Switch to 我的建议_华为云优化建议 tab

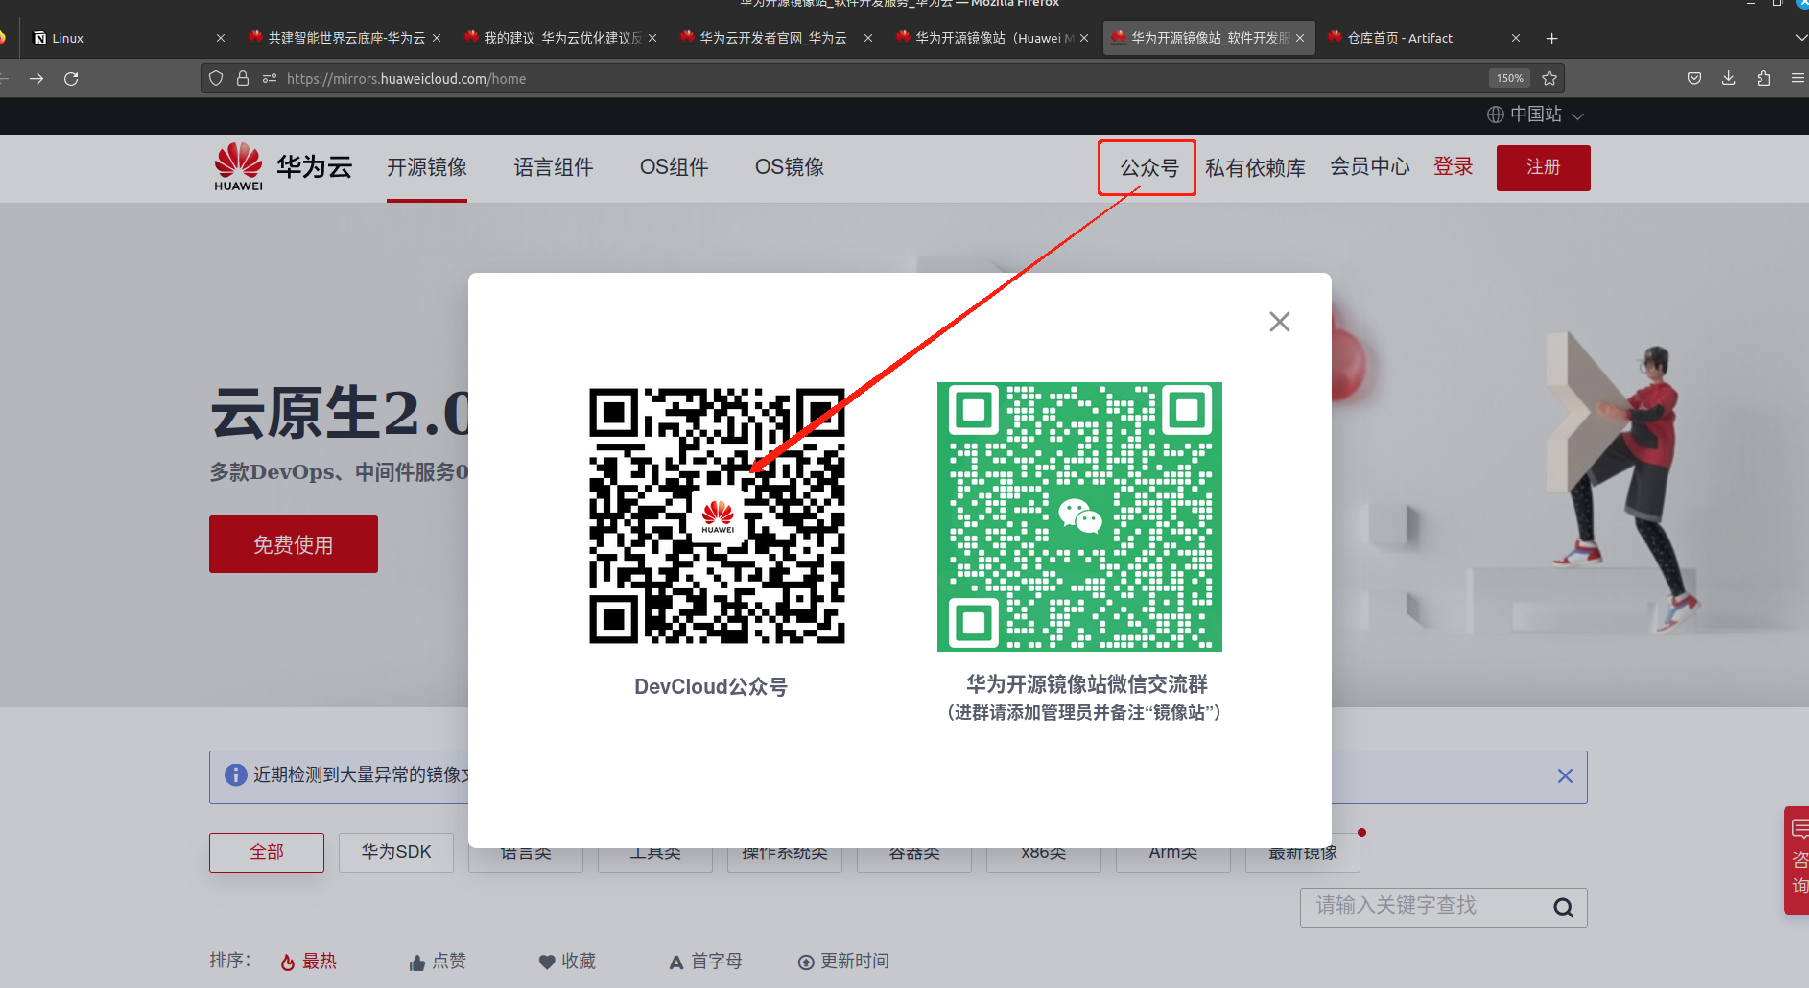coord(561,38)
